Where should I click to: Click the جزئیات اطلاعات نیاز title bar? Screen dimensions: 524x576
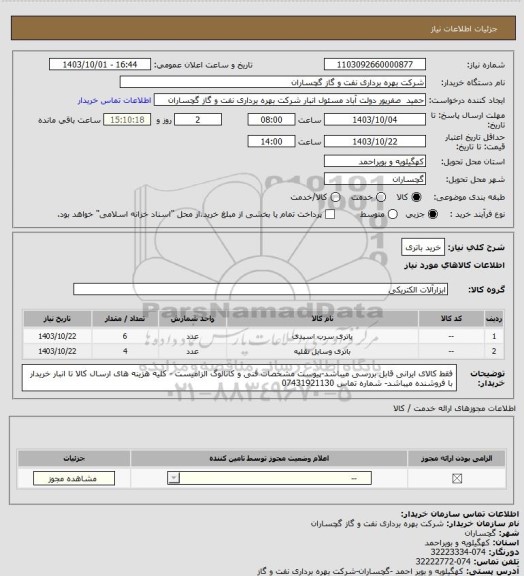(x=263, y=28)
